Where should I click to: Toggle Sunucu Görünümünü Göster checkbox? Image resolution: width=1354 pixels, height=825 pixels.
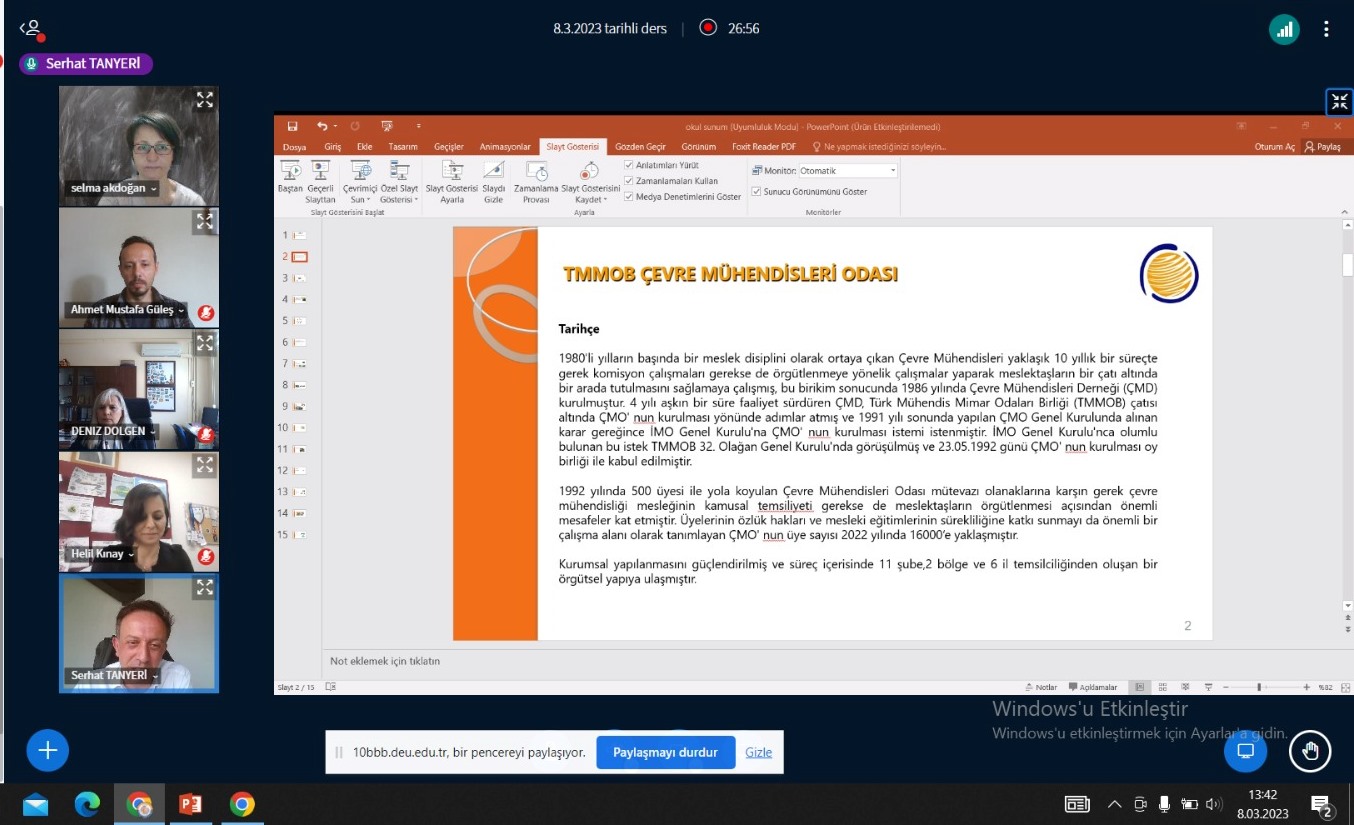[x=757, y=191]
